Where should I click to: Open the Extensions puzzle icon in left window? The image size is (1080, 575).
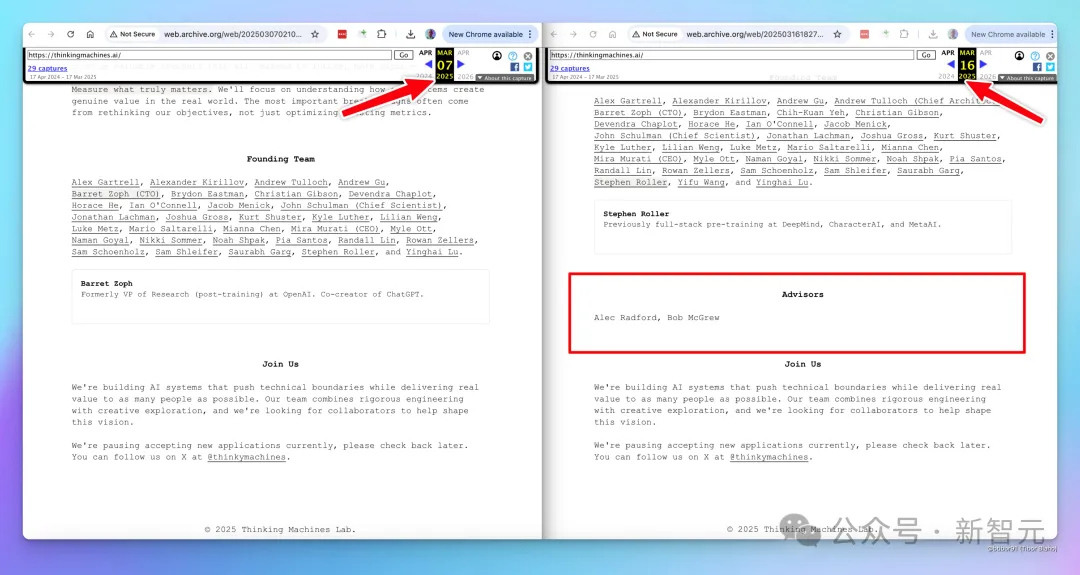pyautogui.click(x=382, y=34)
